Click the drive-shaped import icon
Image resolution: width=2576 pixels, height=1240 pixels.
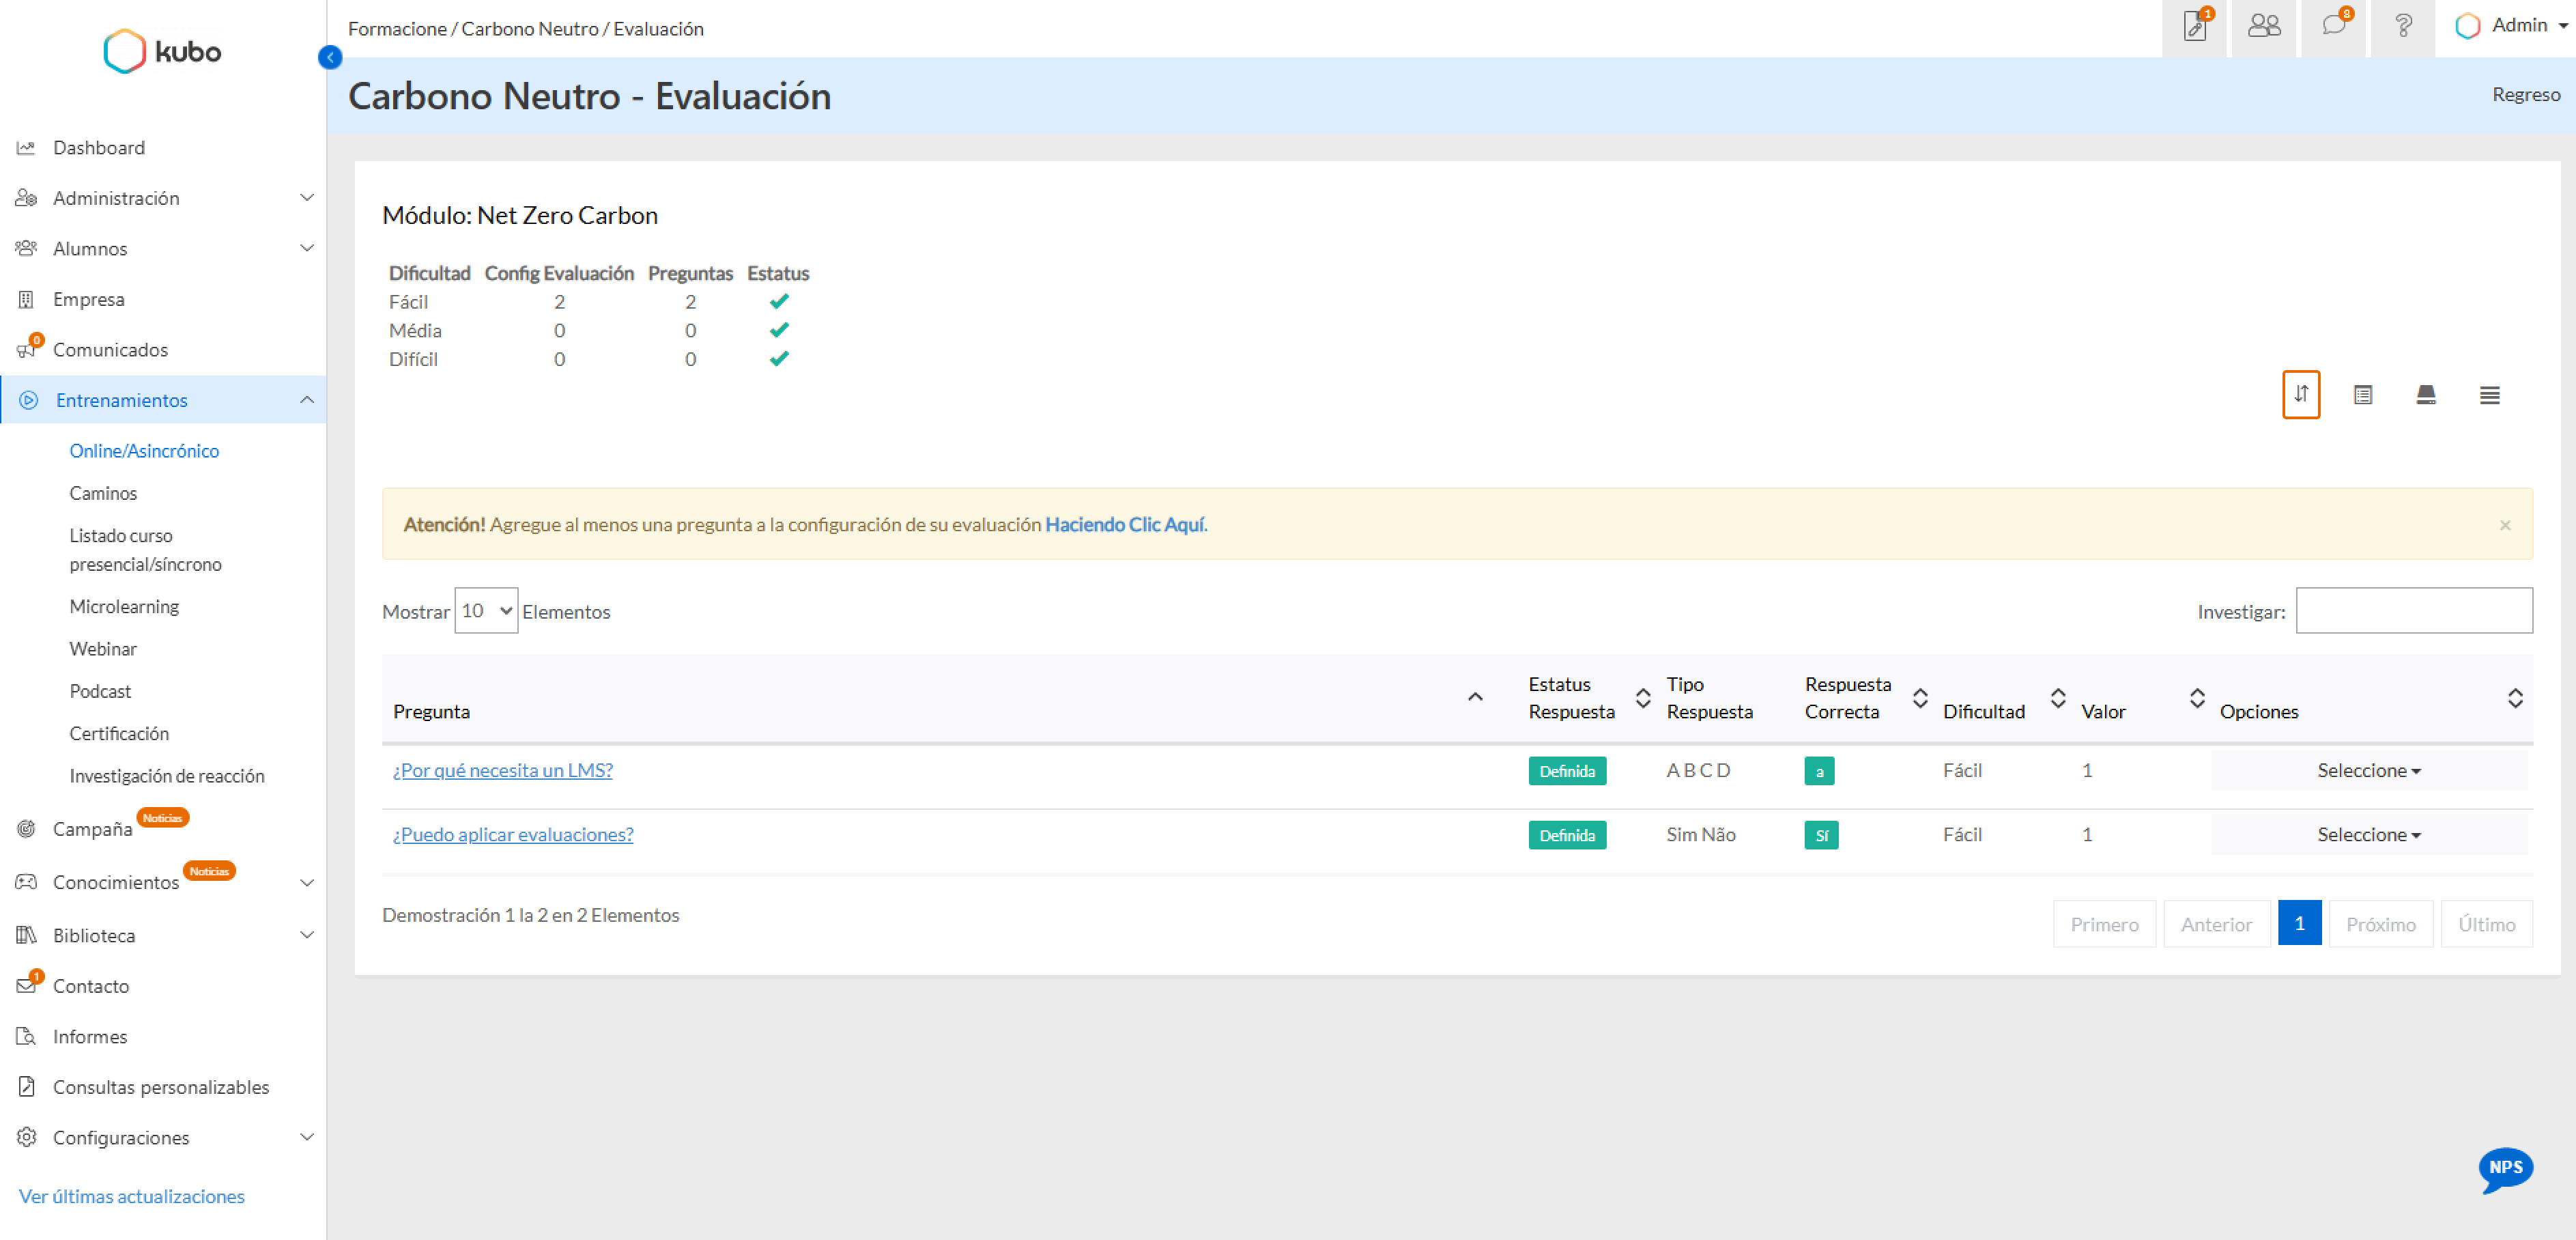pos(2425,395)
